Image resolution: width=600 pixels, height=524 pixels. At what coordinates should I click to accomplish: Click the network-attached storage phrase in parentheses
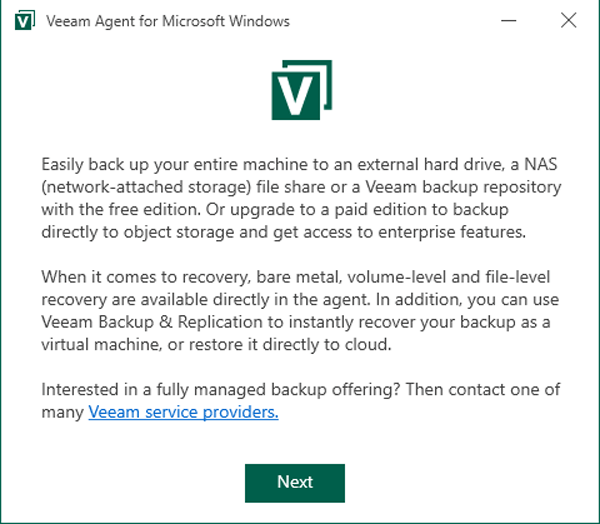pos(146,187)
